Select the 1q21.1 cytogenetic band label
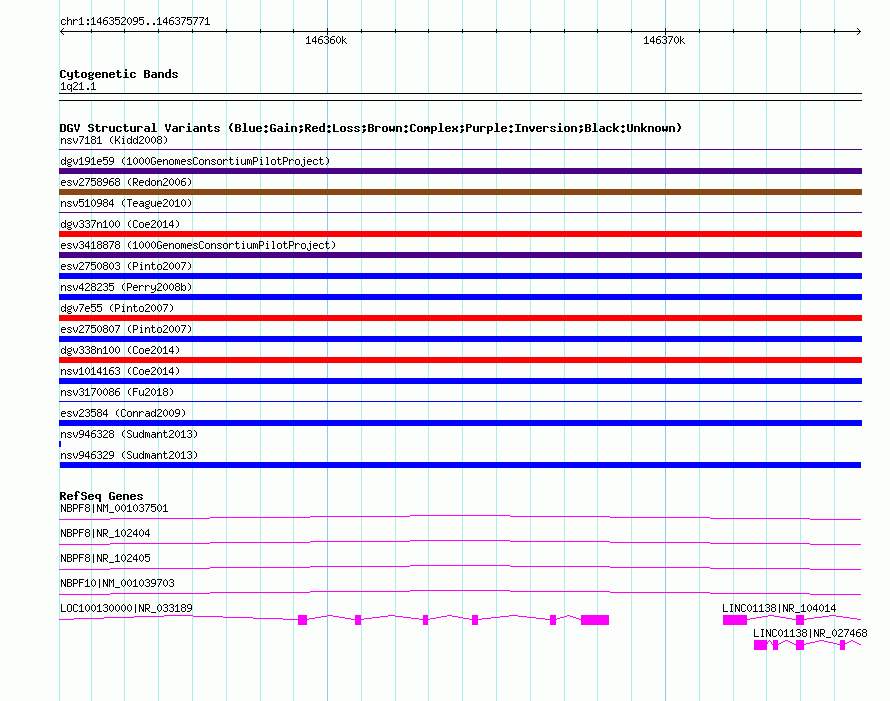 78,86
